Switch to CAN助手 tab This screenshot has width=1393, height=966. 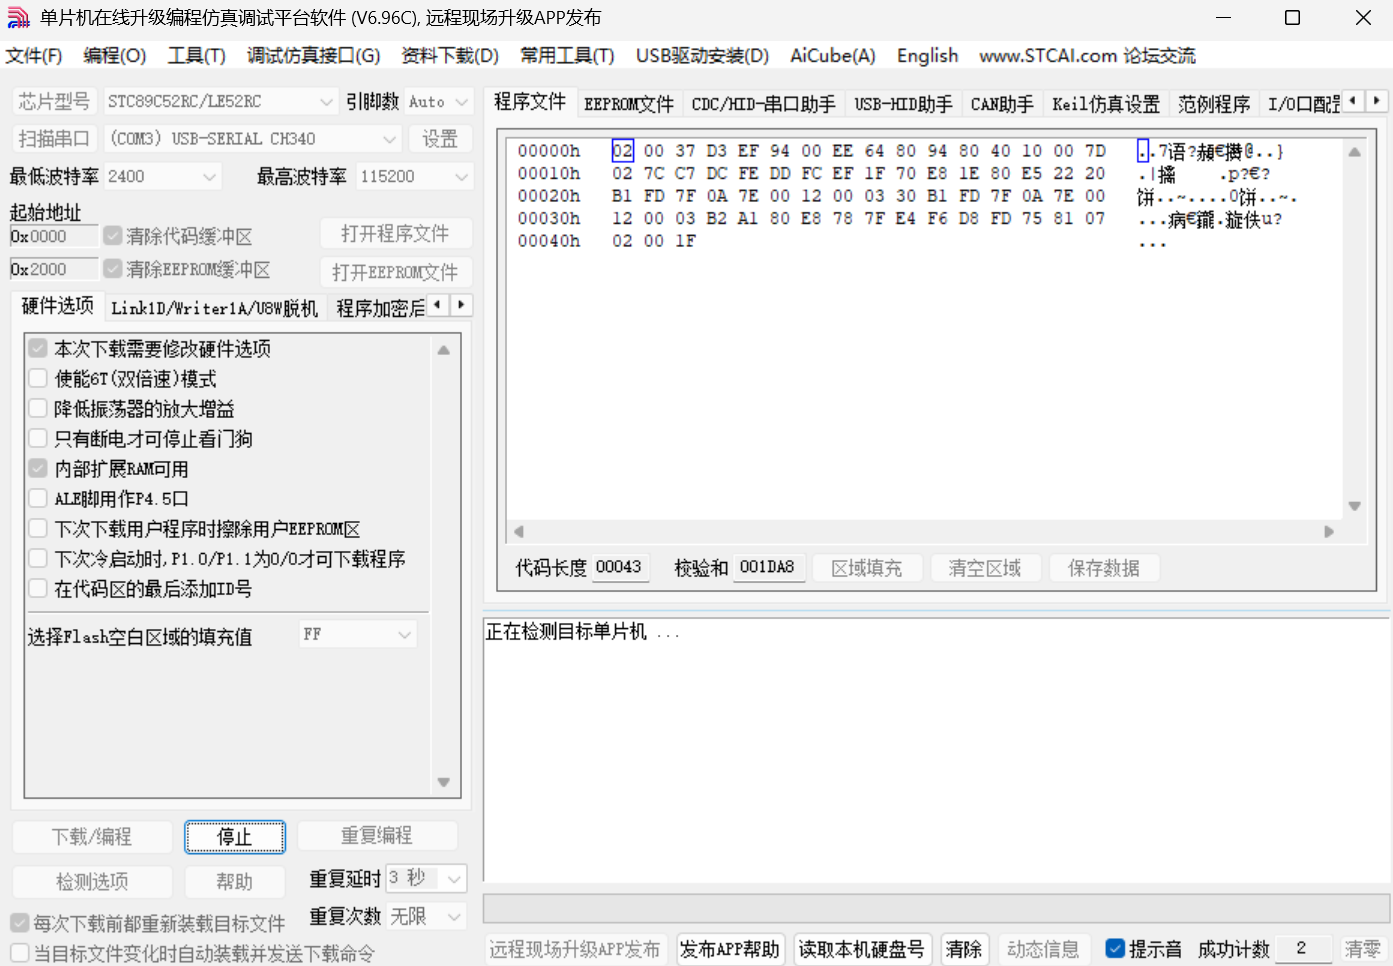point(1001,104)
